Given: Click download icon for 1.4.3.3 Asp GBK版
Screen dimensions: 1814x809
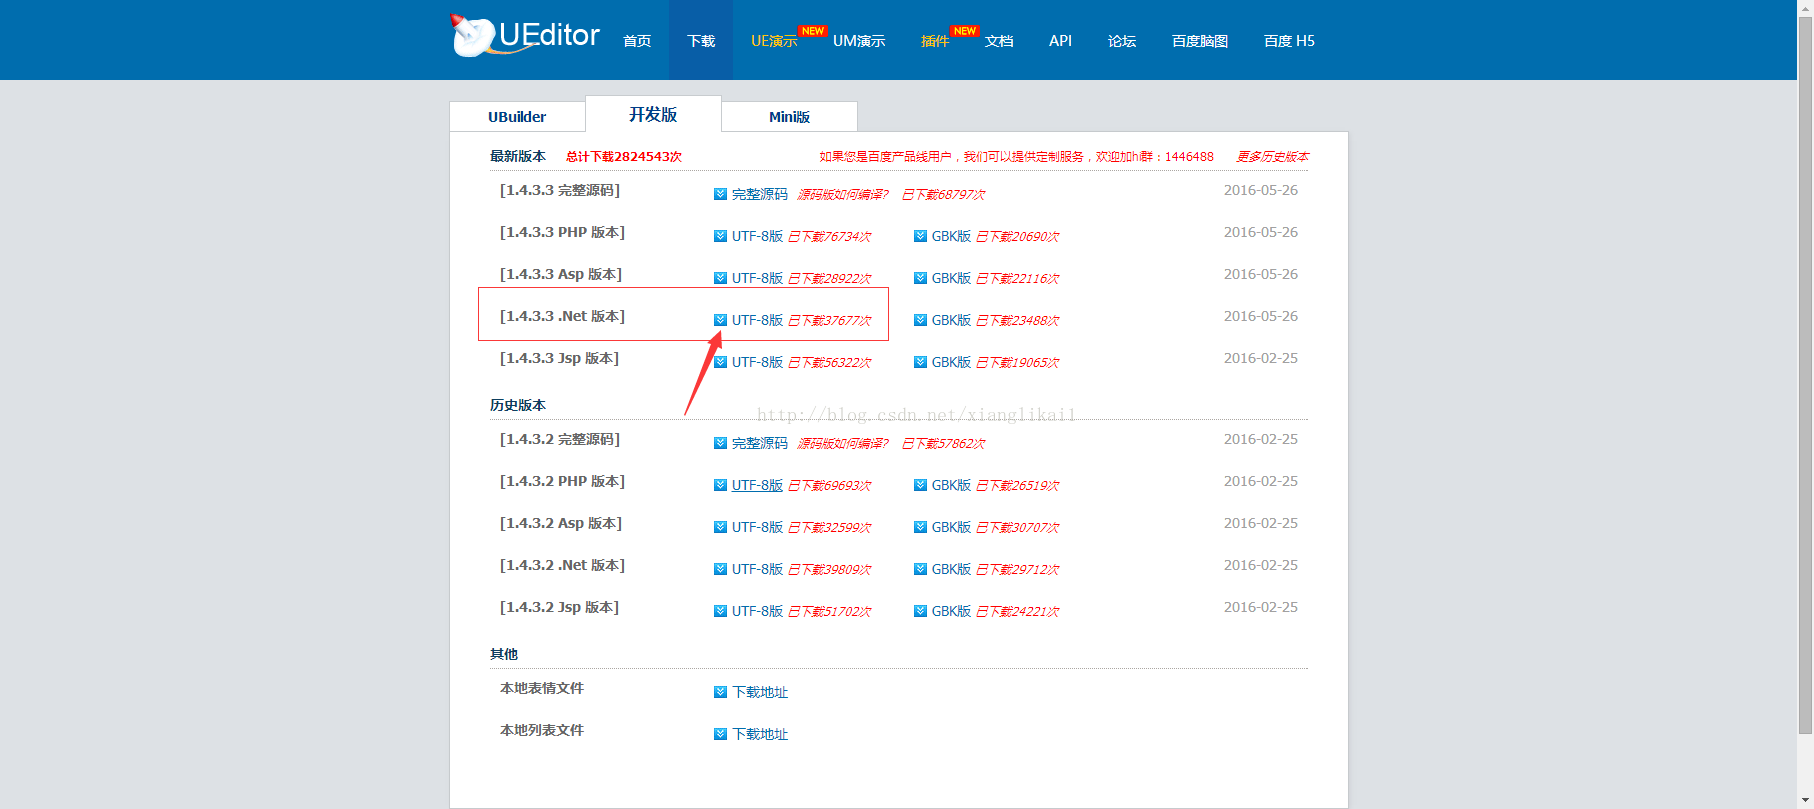Looking at the screenshot, I should pyautogui.click(x=920, y=278).
